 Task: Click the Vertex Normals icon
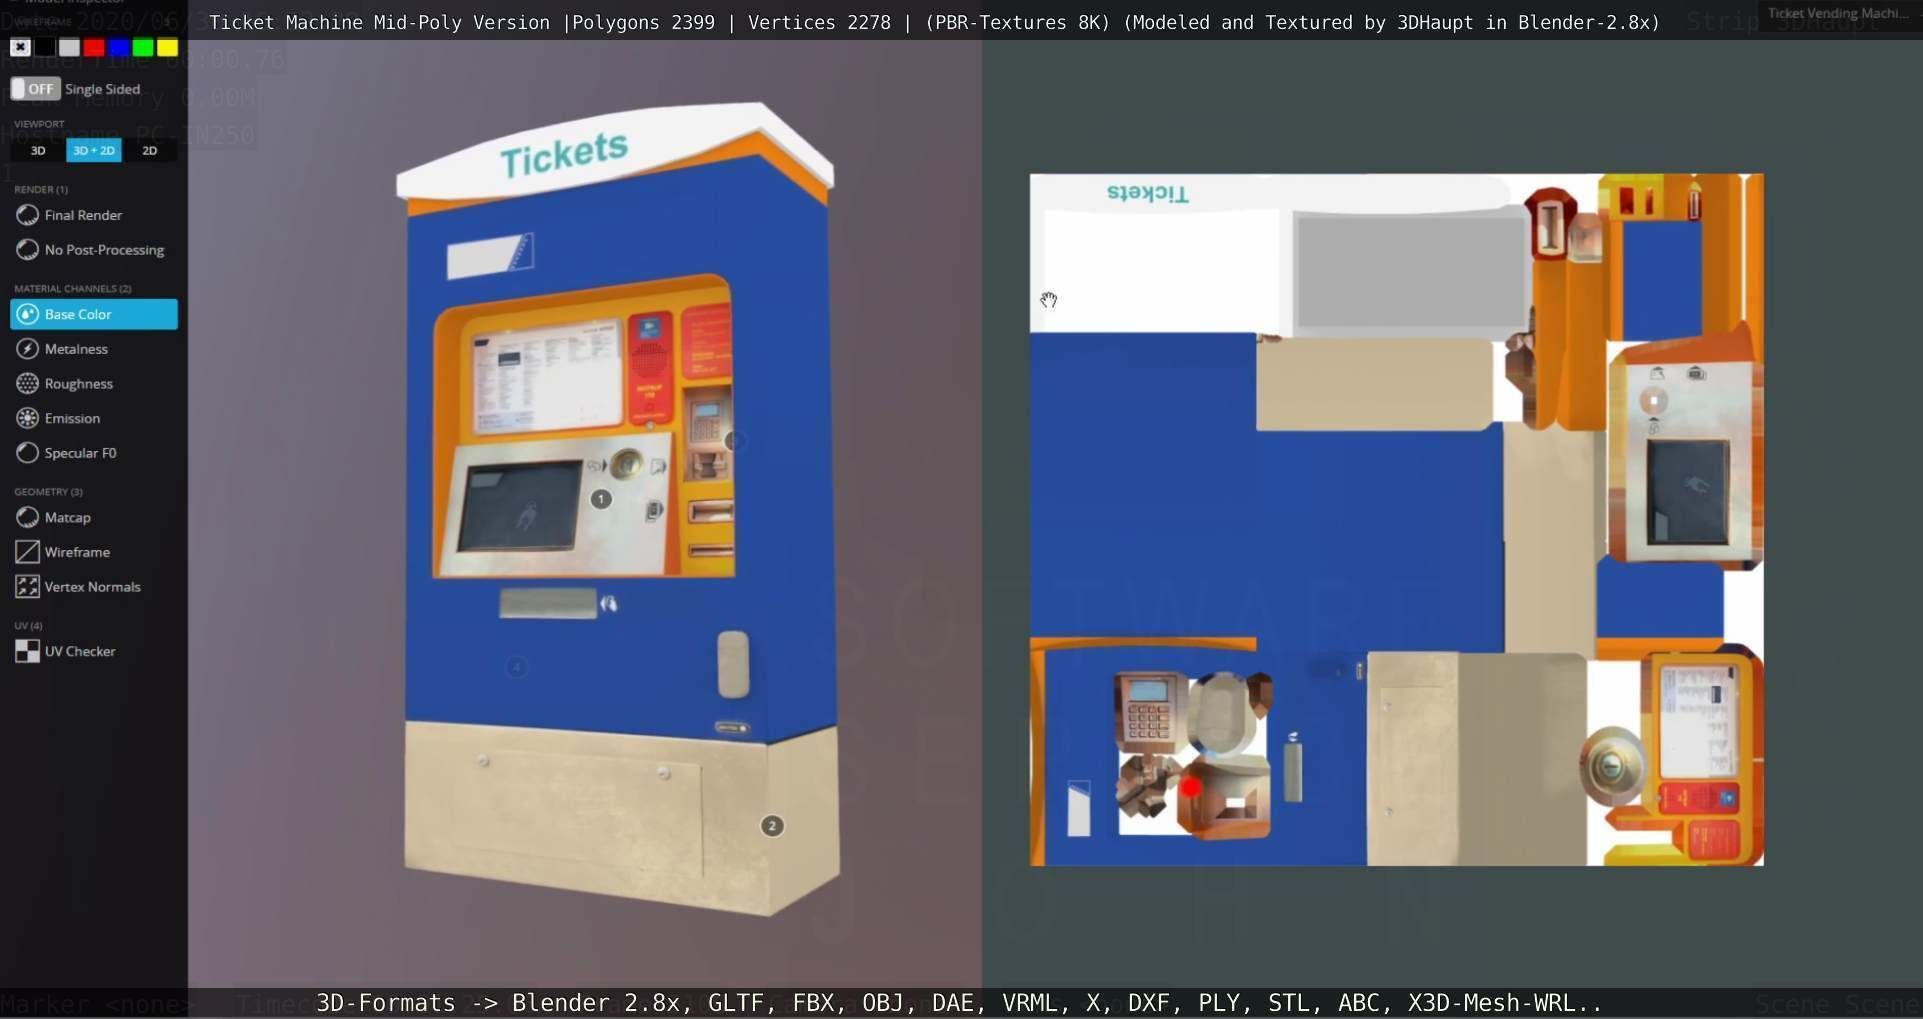click(x=27, y=587)
